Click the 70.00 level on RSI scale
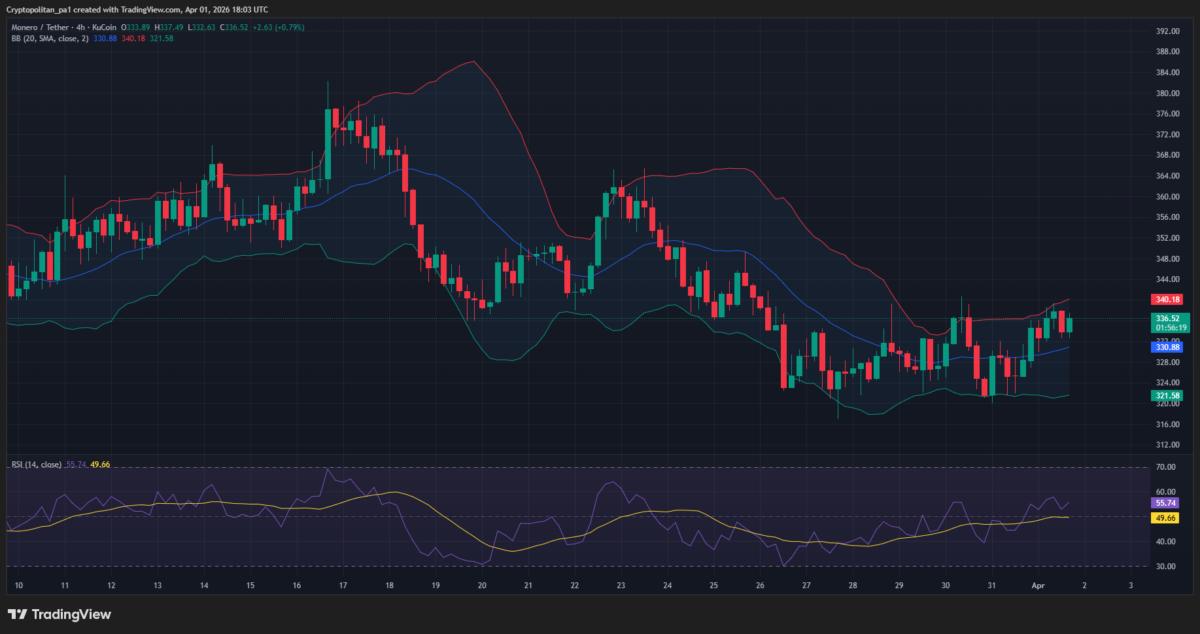The width and height of the screenshot is (1200, 634). (x=1164, y=467)
